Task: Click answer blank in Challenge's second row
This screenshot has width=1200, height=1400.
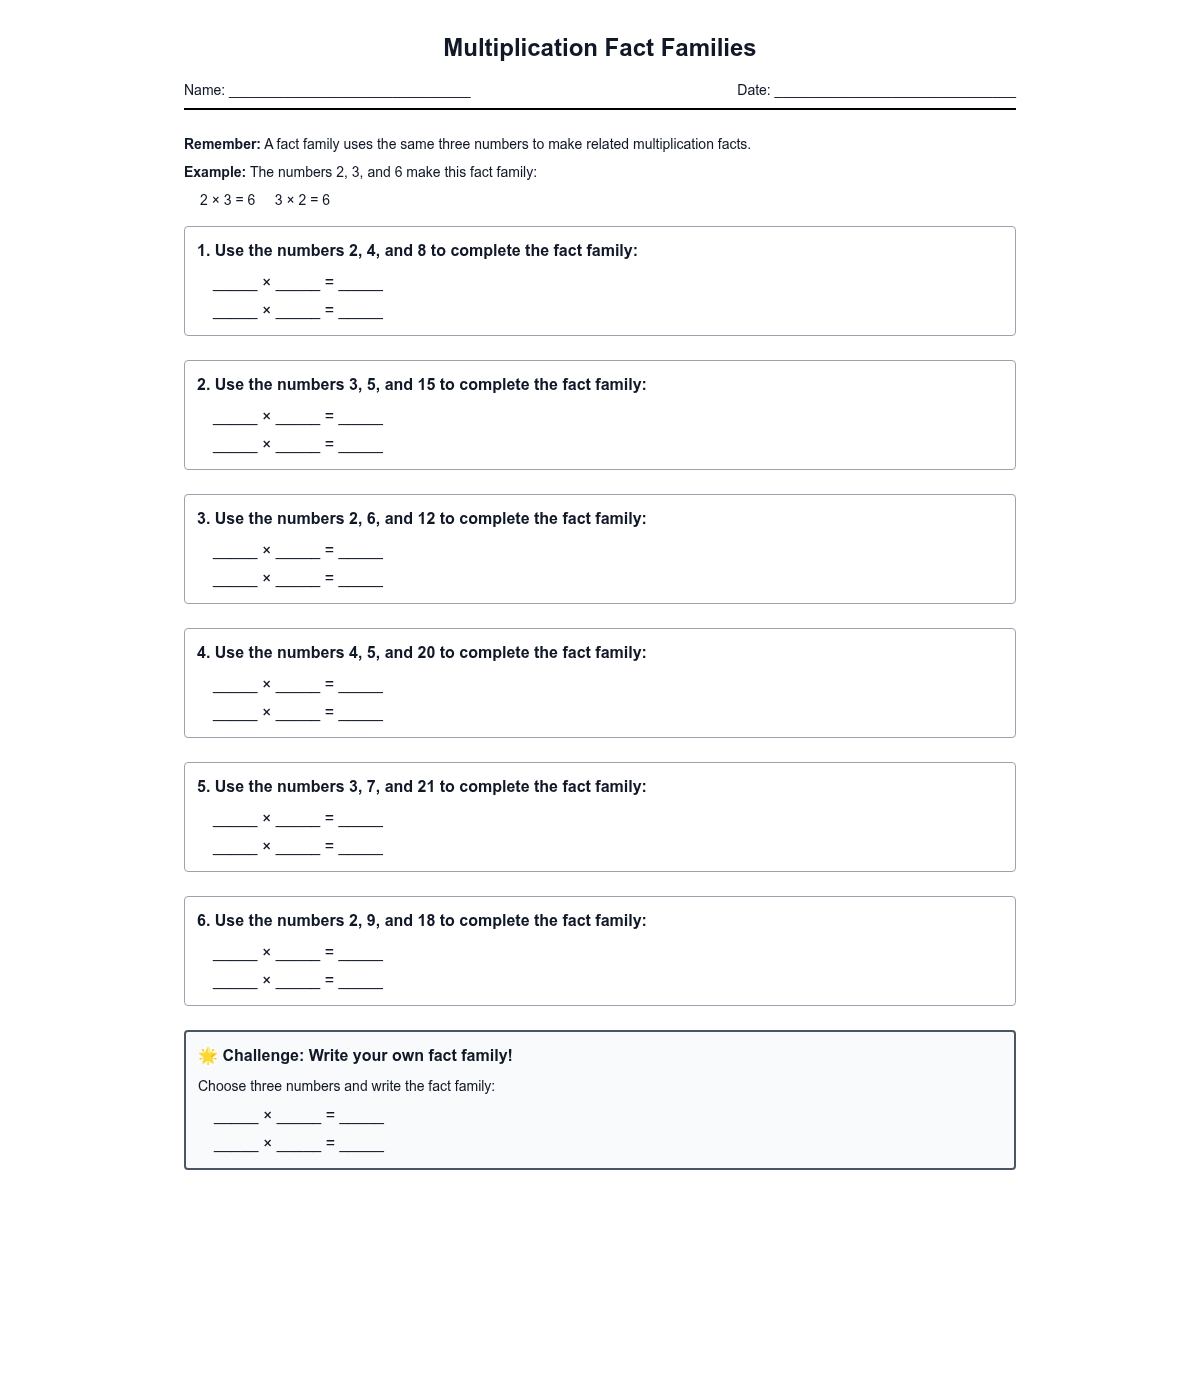Action: pyautogui.click(x=362, y=1144)
